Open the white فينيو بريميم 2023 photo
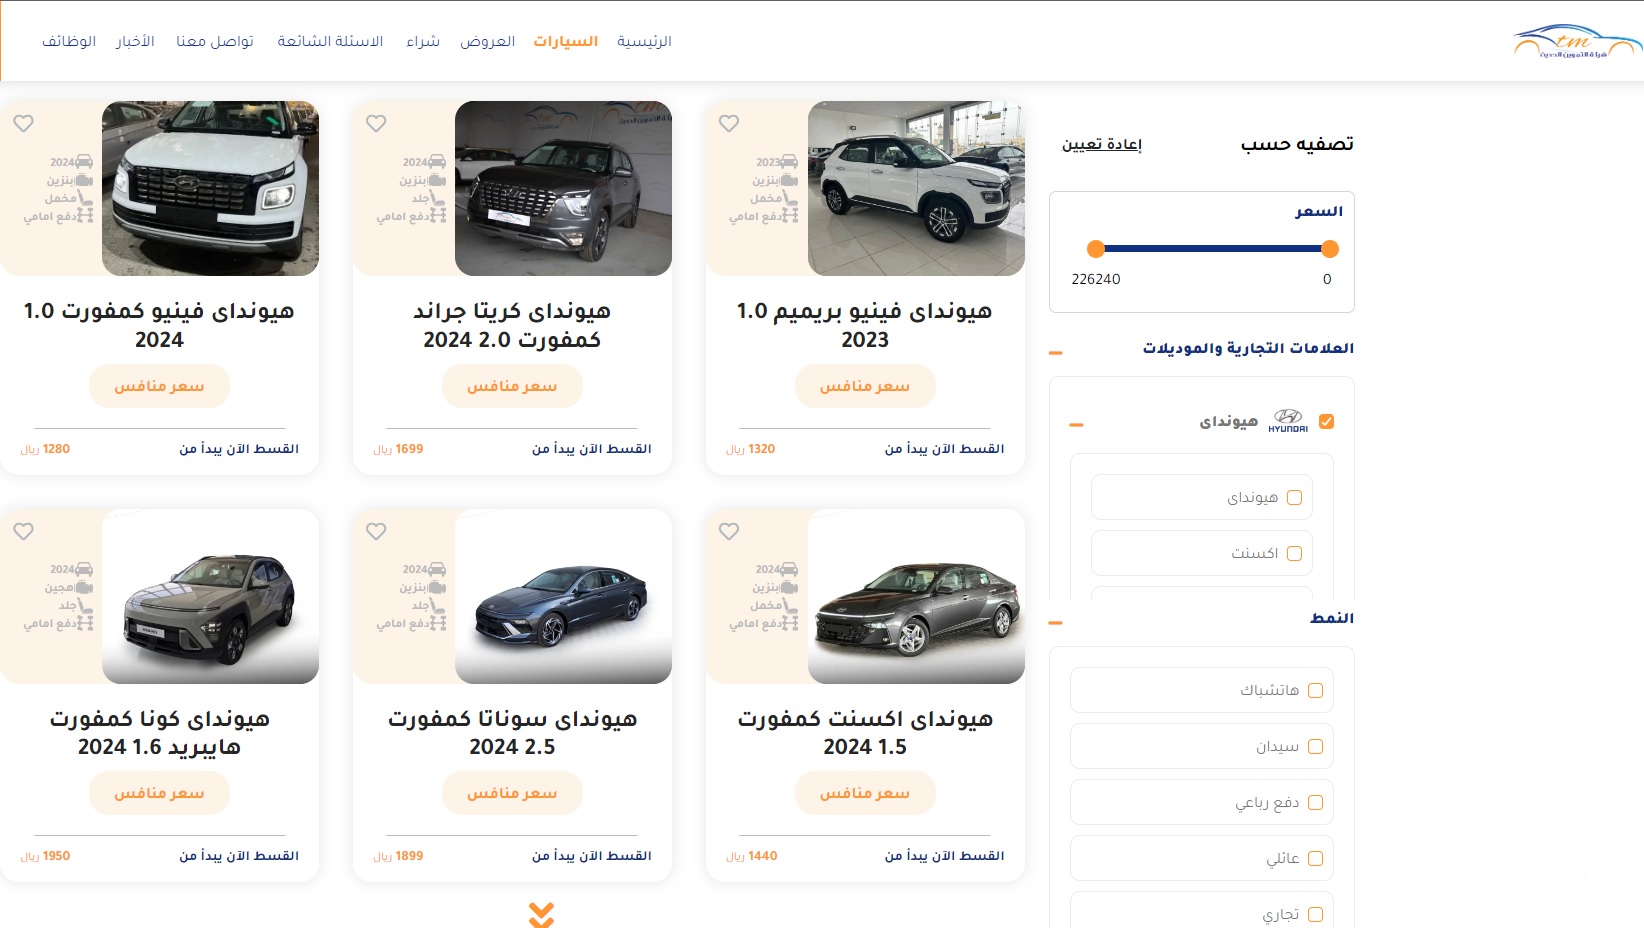 click(916, 188)
